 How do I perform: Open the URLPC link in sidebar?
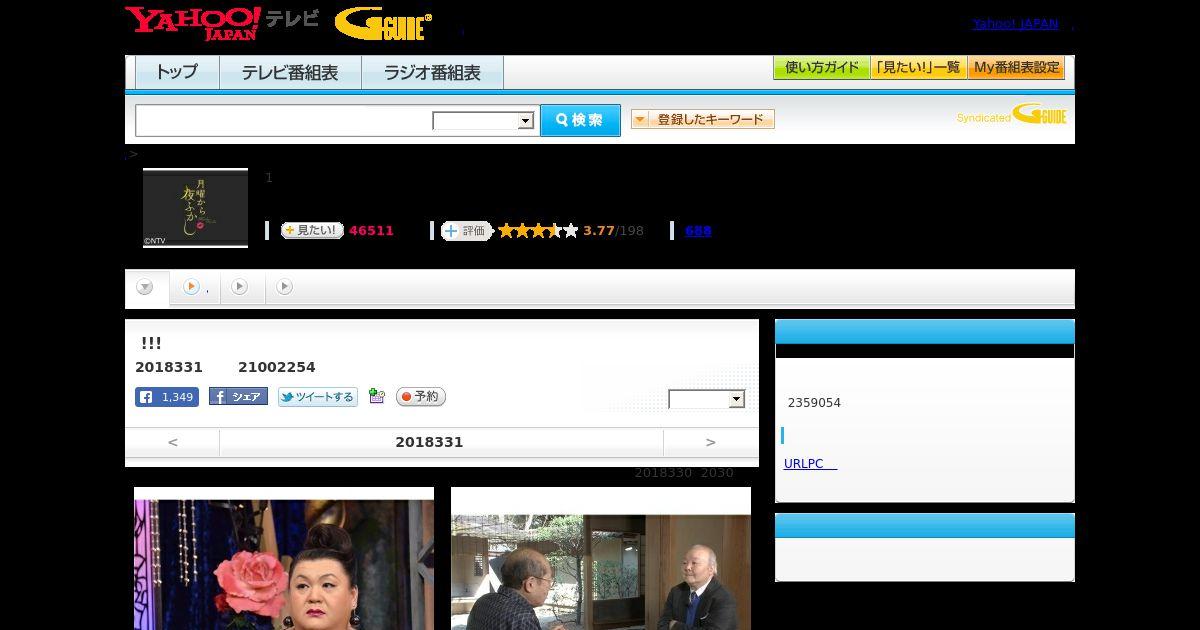[810, 464]
